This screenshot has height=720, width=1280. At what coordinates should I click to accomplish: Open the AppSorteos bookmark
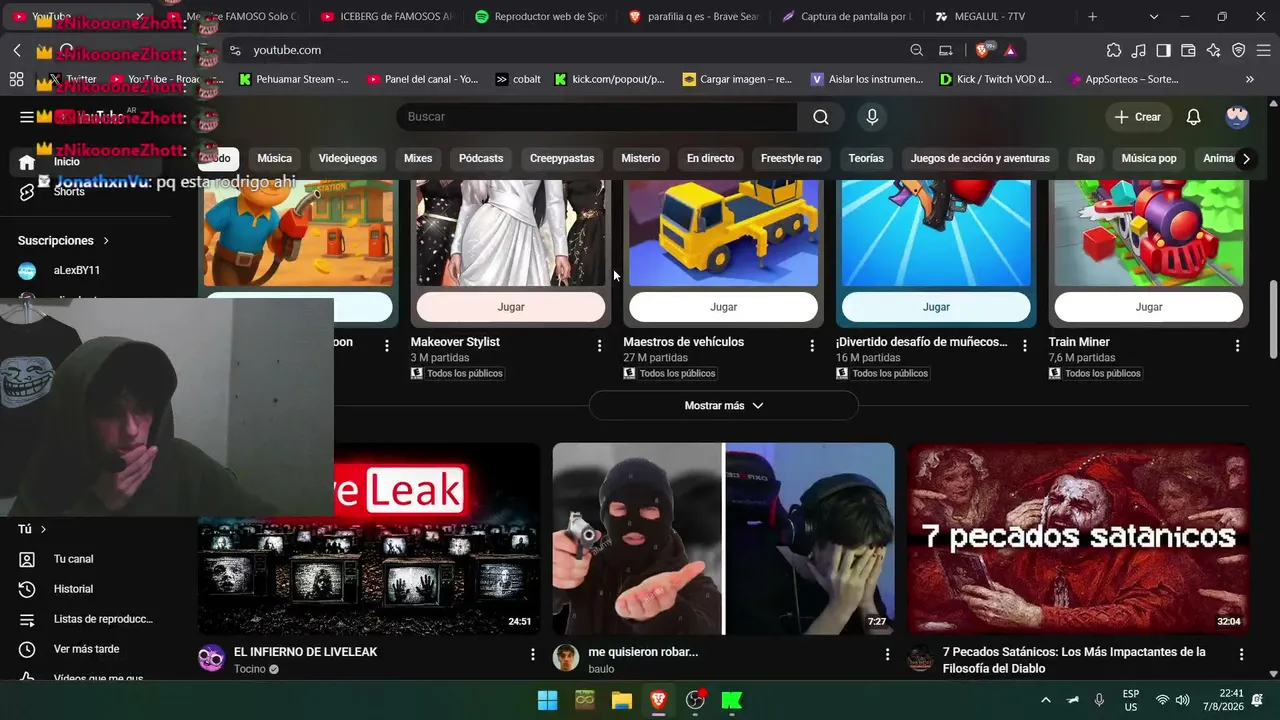coord(1124,79)
